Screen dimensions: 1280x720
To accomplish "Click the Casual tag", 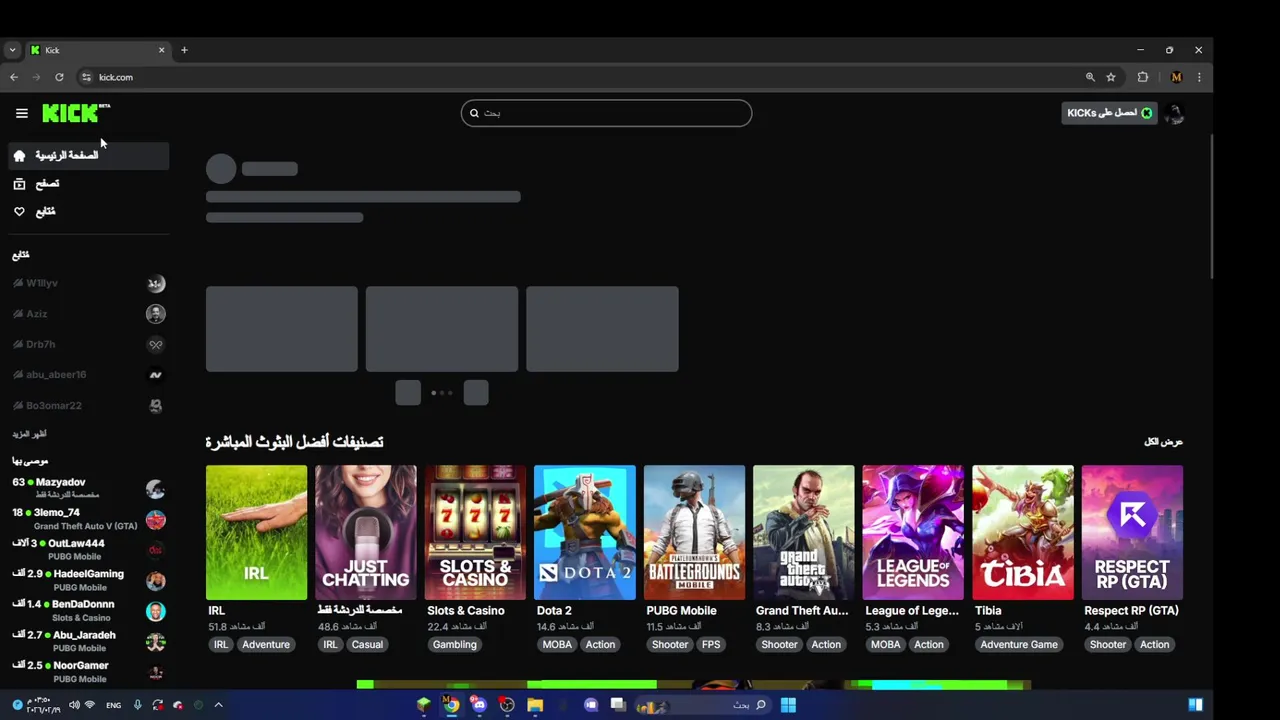I will click(367, 644).
